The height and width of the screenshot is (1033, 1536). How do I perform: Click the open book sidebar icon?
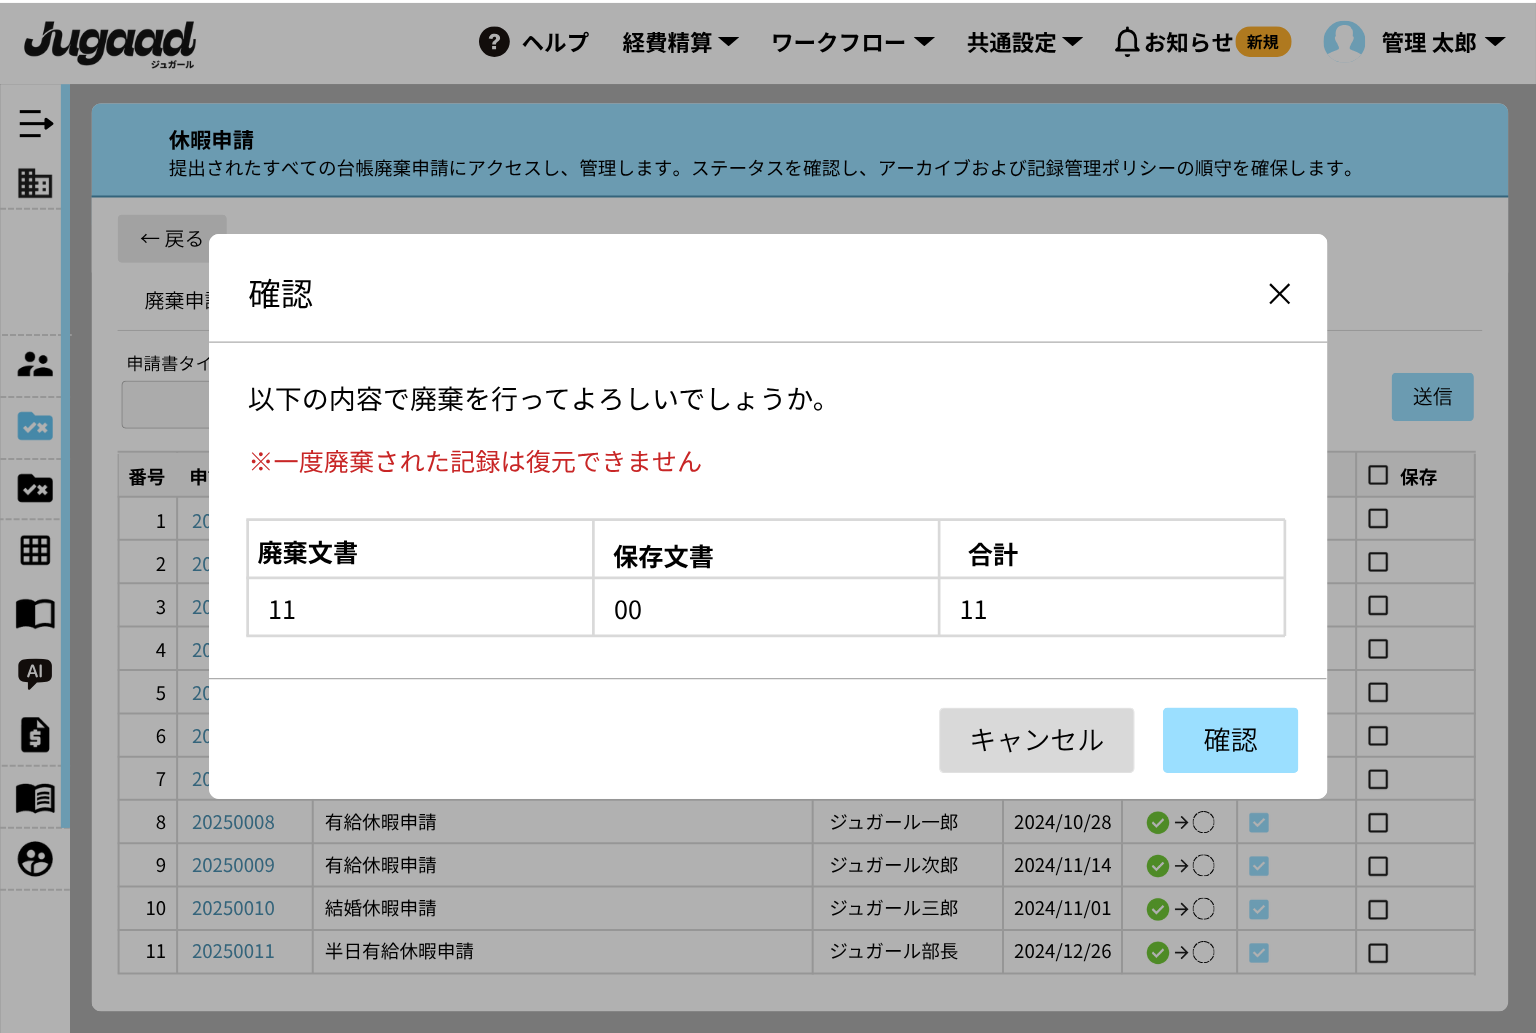35,613
